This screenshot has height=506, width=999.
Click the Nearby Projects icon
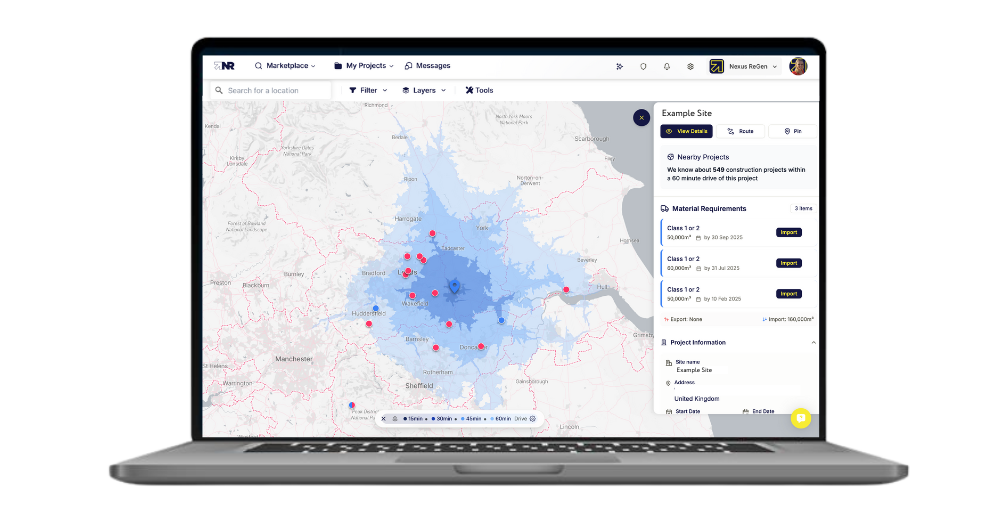click(x=670, y=157)
